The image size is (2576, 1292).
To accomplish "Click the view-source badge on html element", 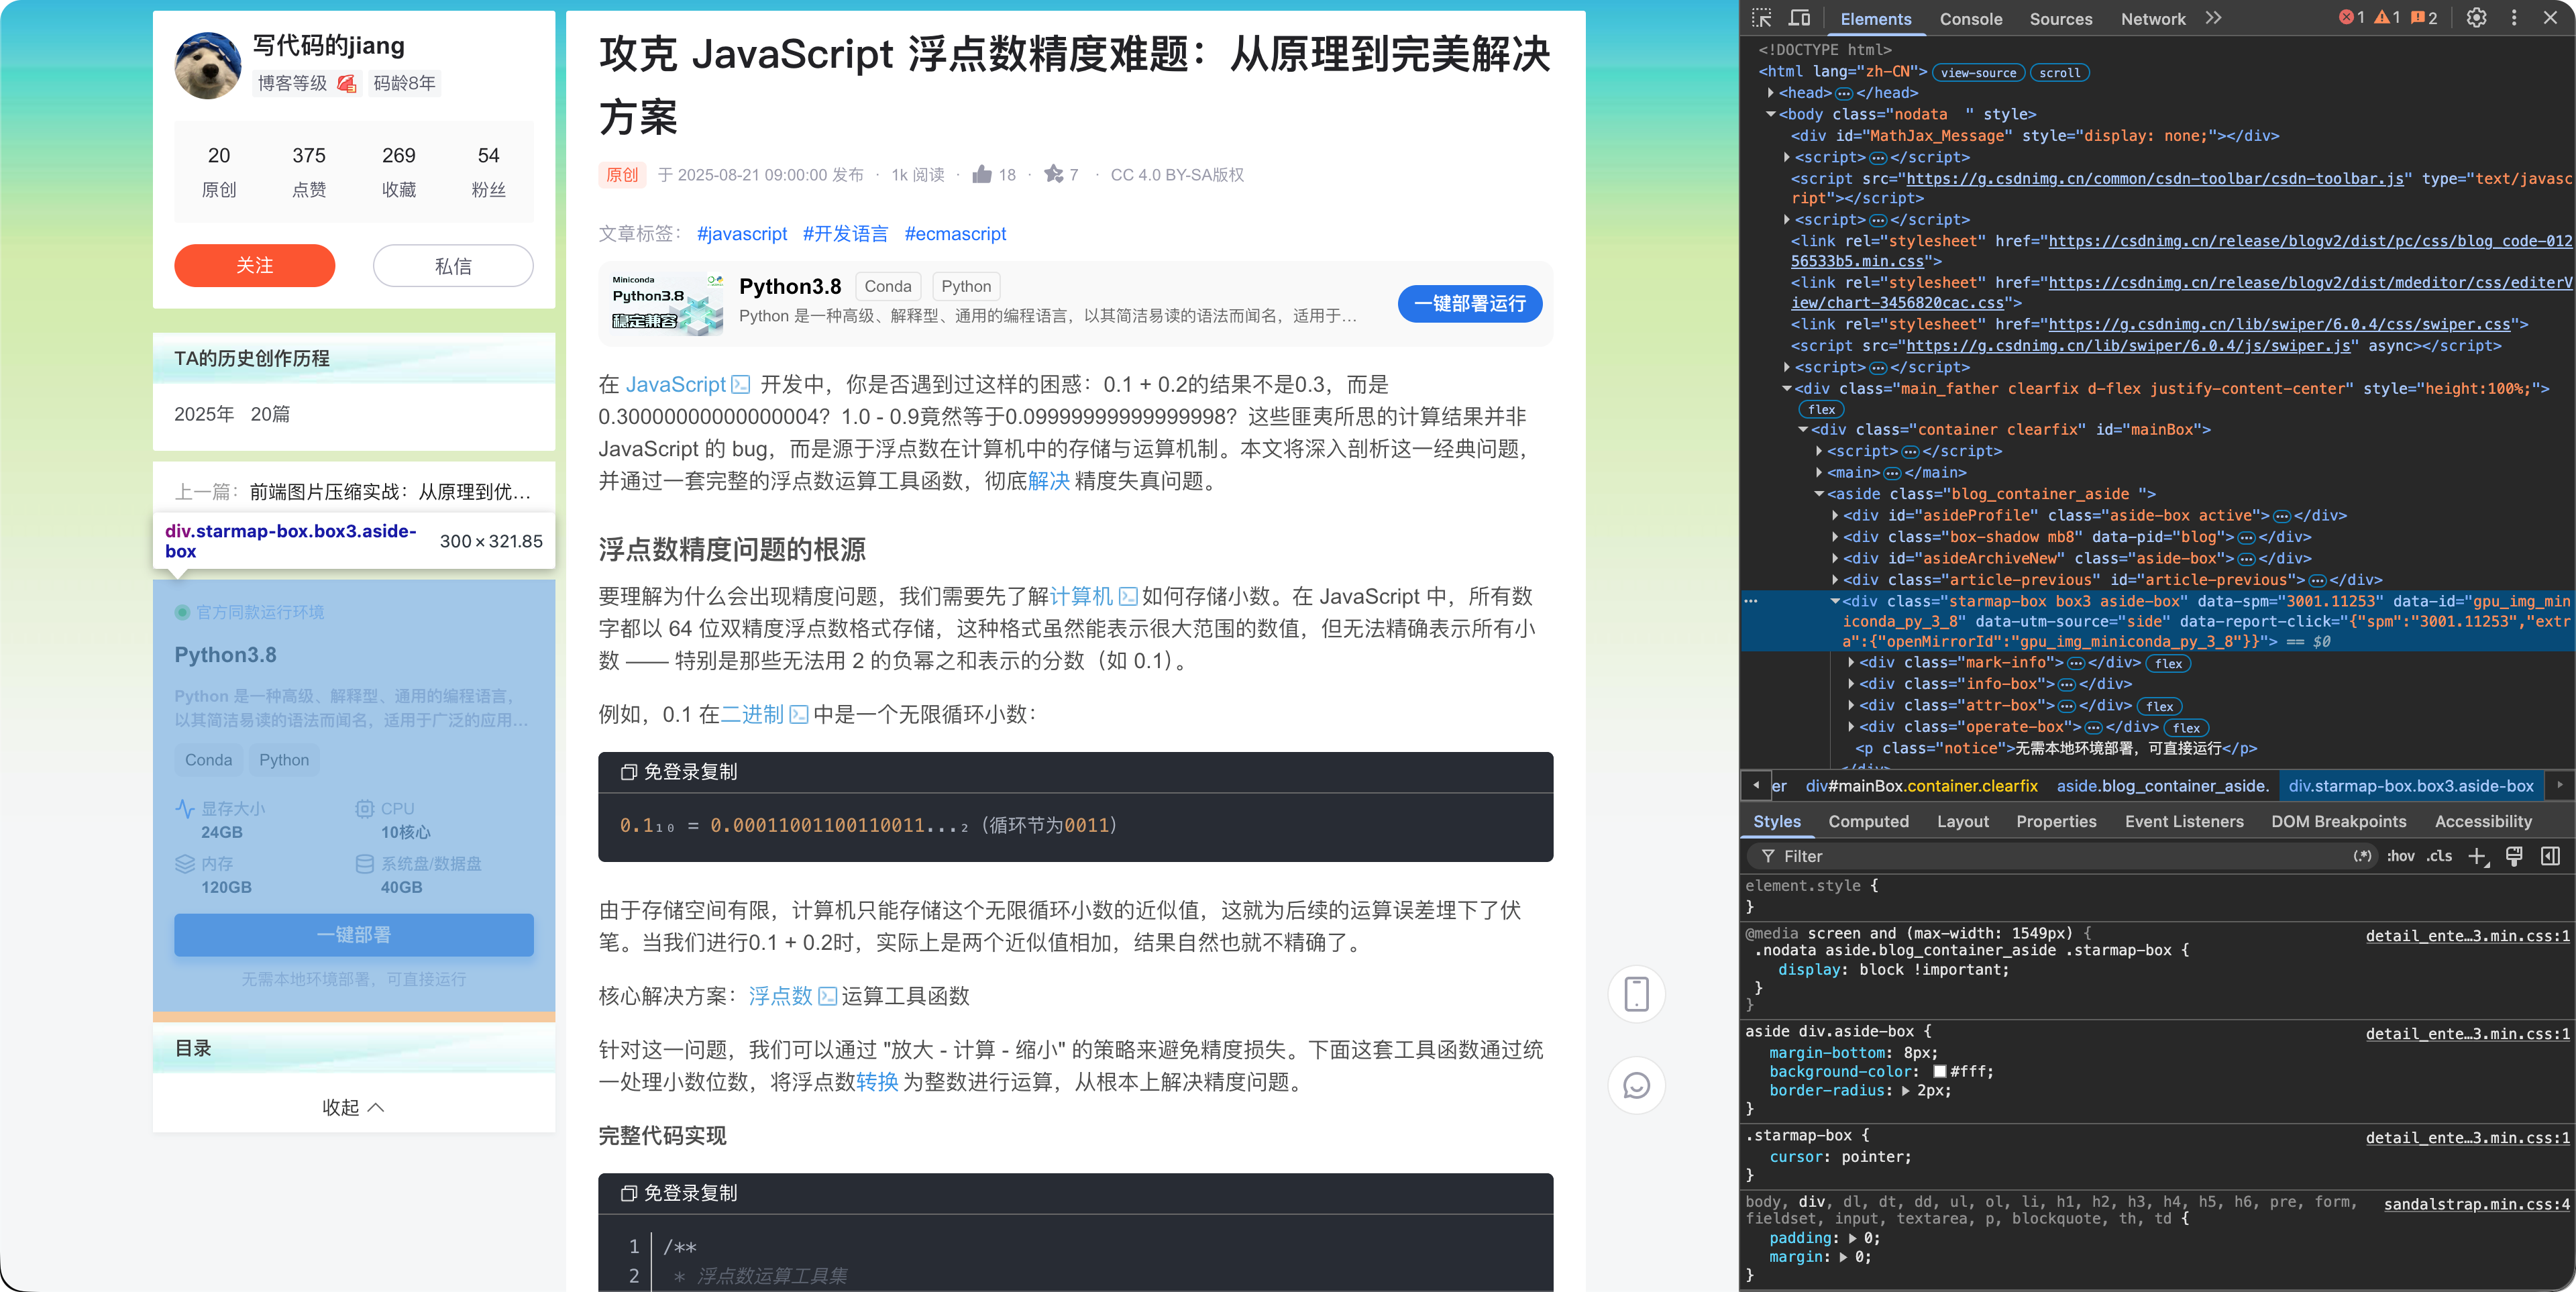I will (x=1978, y=72).
